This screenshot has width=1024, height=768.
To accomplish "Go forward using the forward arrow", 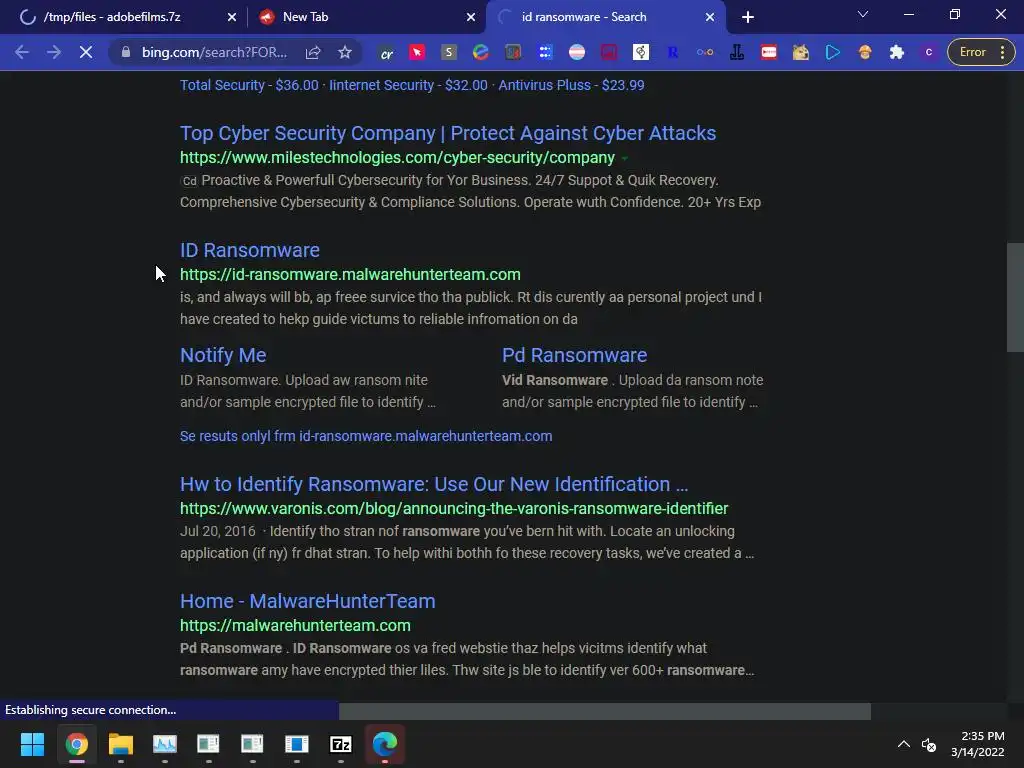I will pos(54,52).
